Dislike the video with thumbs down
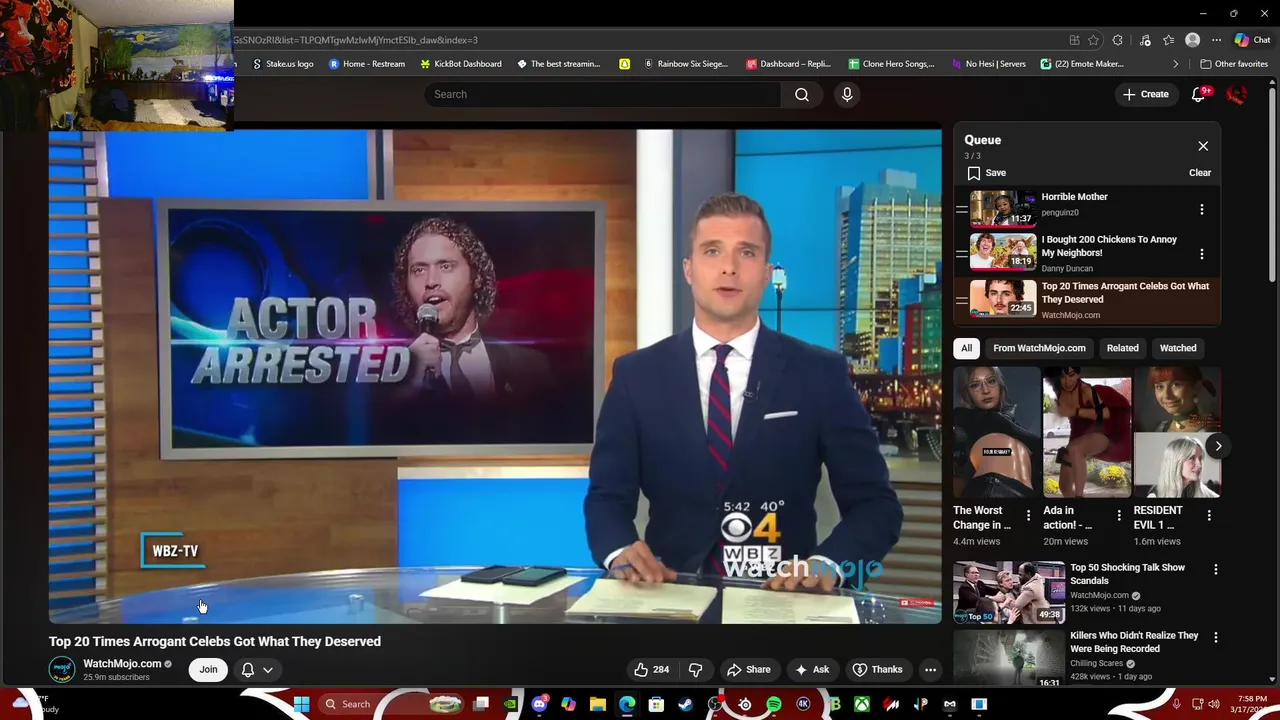Image resolution: width=1280 pixels, height=720 pixels. pyautogui.click(x=696, y=670)
